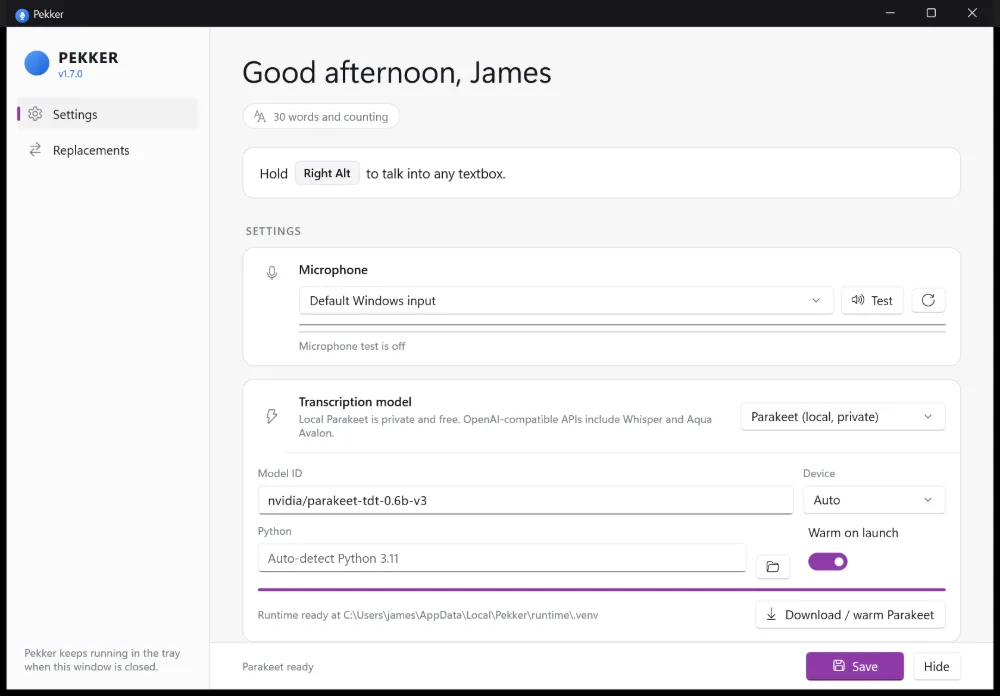
Task: Click the floppy disk icon on the Save button
Action: pos(839,666)
